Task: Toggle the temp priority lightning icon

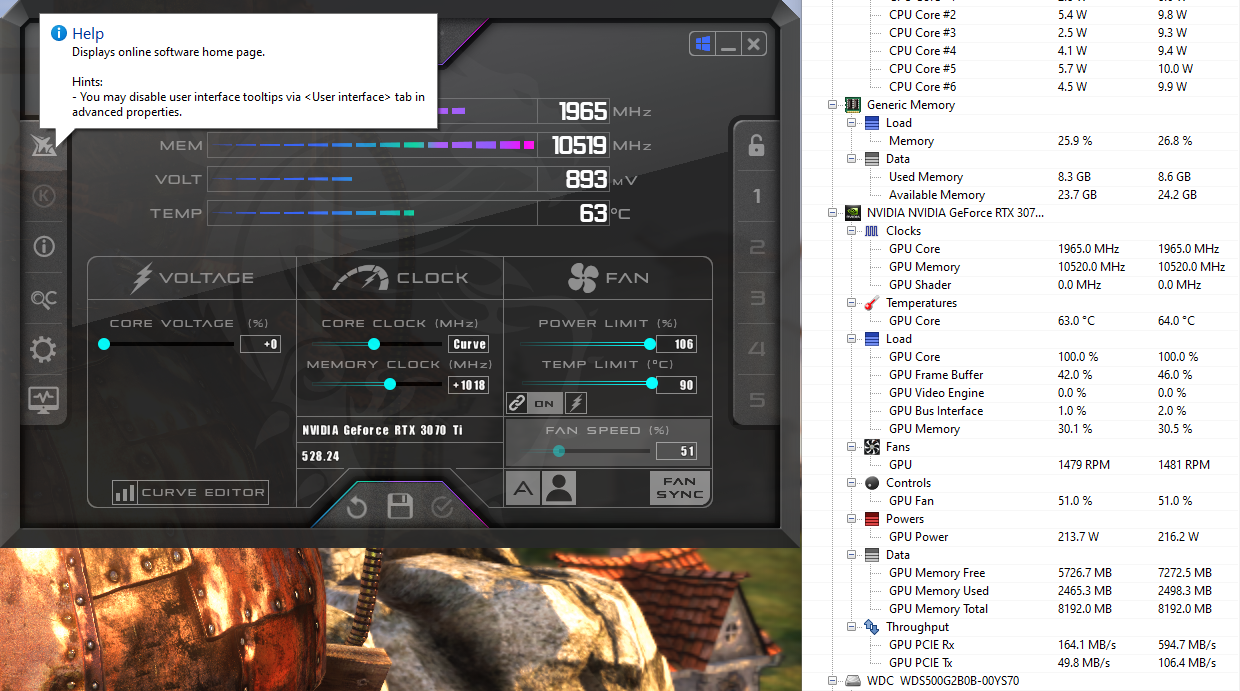Action: (576, 404)
